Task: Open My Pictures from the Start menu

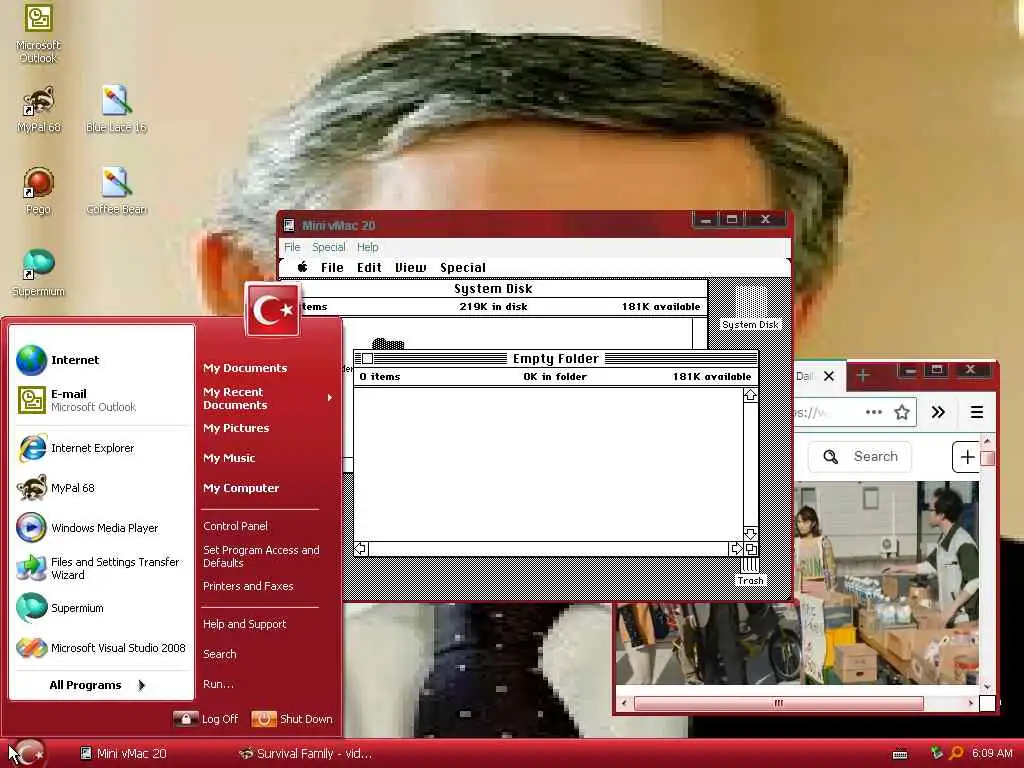Action: tap(236, 428)
